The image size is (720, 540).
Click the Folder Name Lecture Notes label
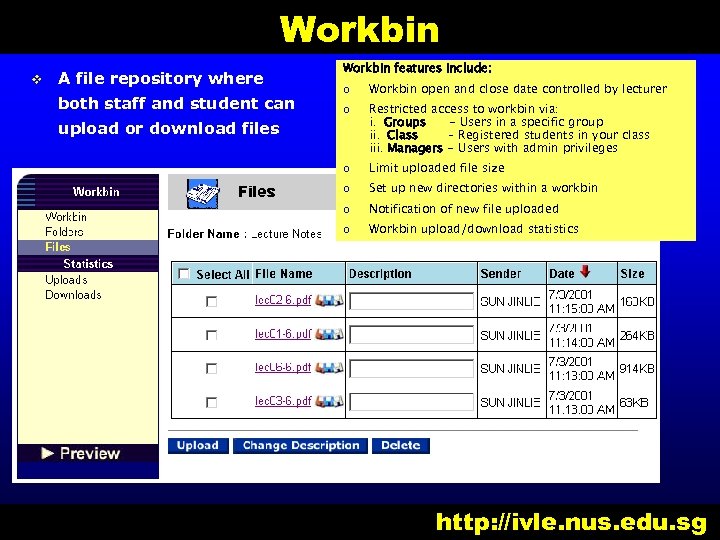[x=244, y=234]
